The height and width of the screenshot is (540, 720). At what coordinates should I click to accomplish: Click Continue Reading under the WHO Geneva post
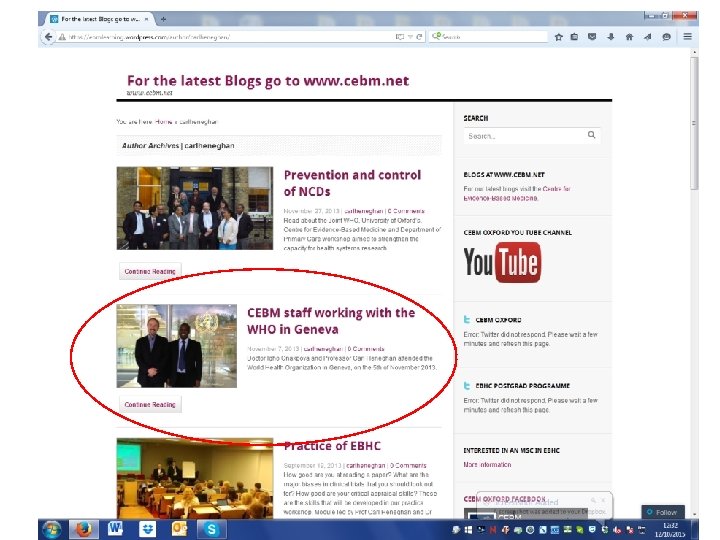coord(150,405)
